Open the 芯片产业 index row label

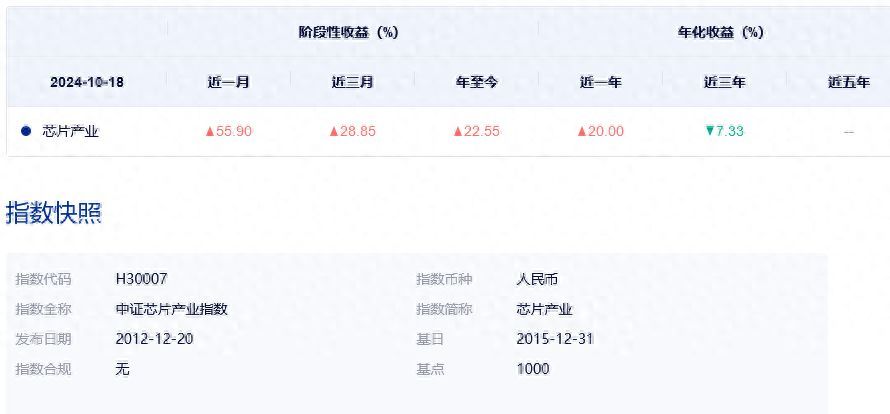[x=71, y=131]
